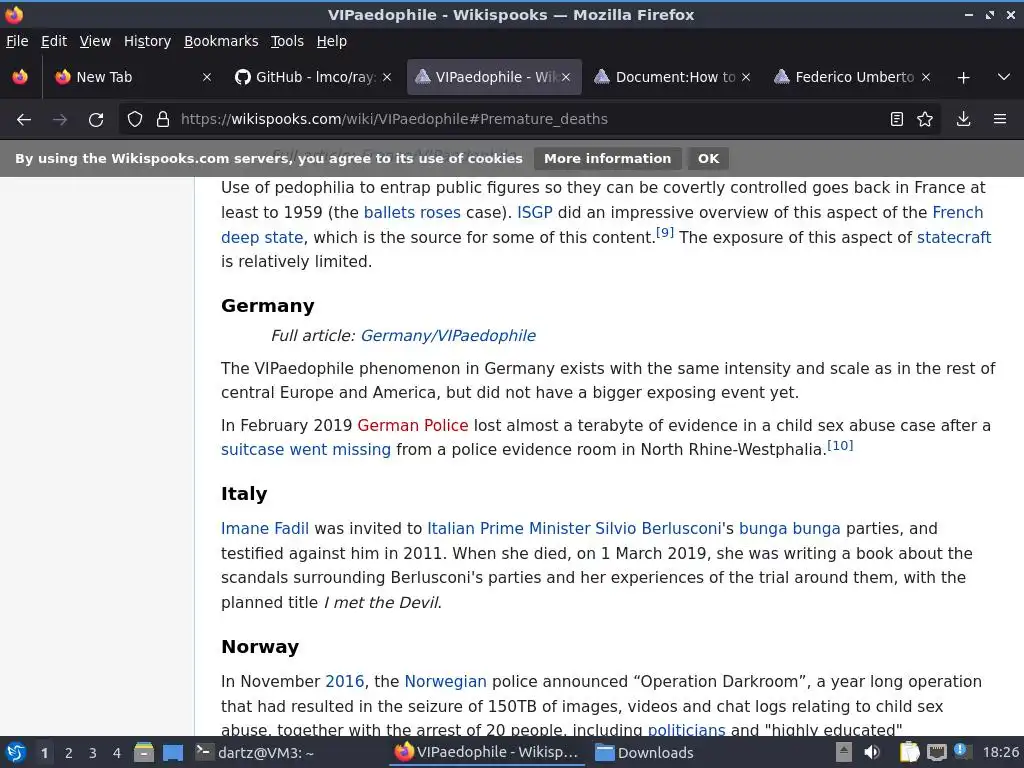Show site security padlock info
1024x768 pixels.
point(163,120)
